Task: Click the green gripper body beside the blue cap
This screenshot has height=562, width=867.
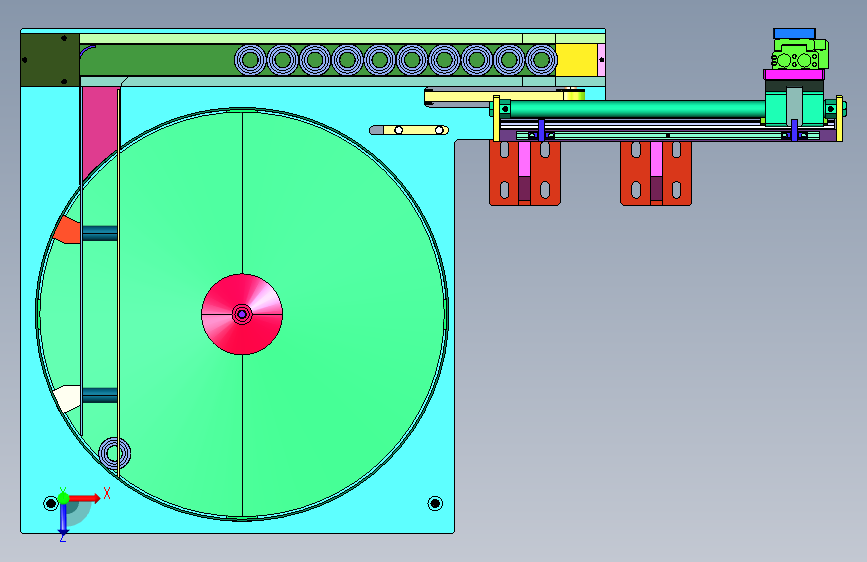Action: (x=800, y=54)
